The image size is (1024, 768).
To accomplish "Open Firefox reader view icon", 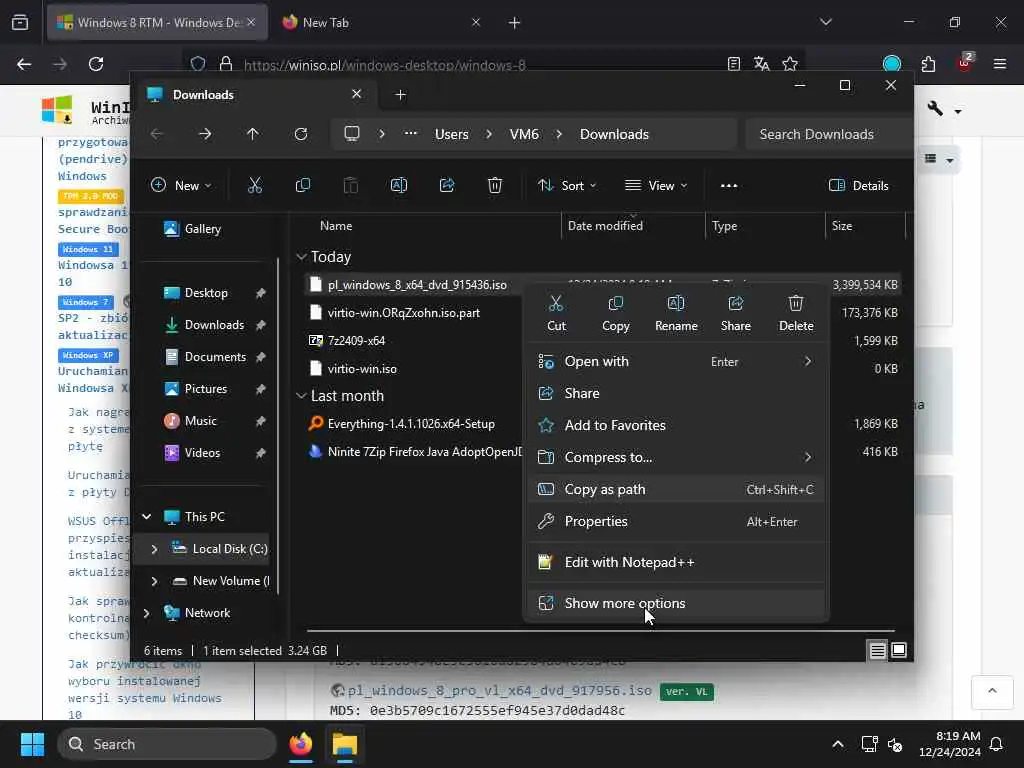I will click(734, 64).
